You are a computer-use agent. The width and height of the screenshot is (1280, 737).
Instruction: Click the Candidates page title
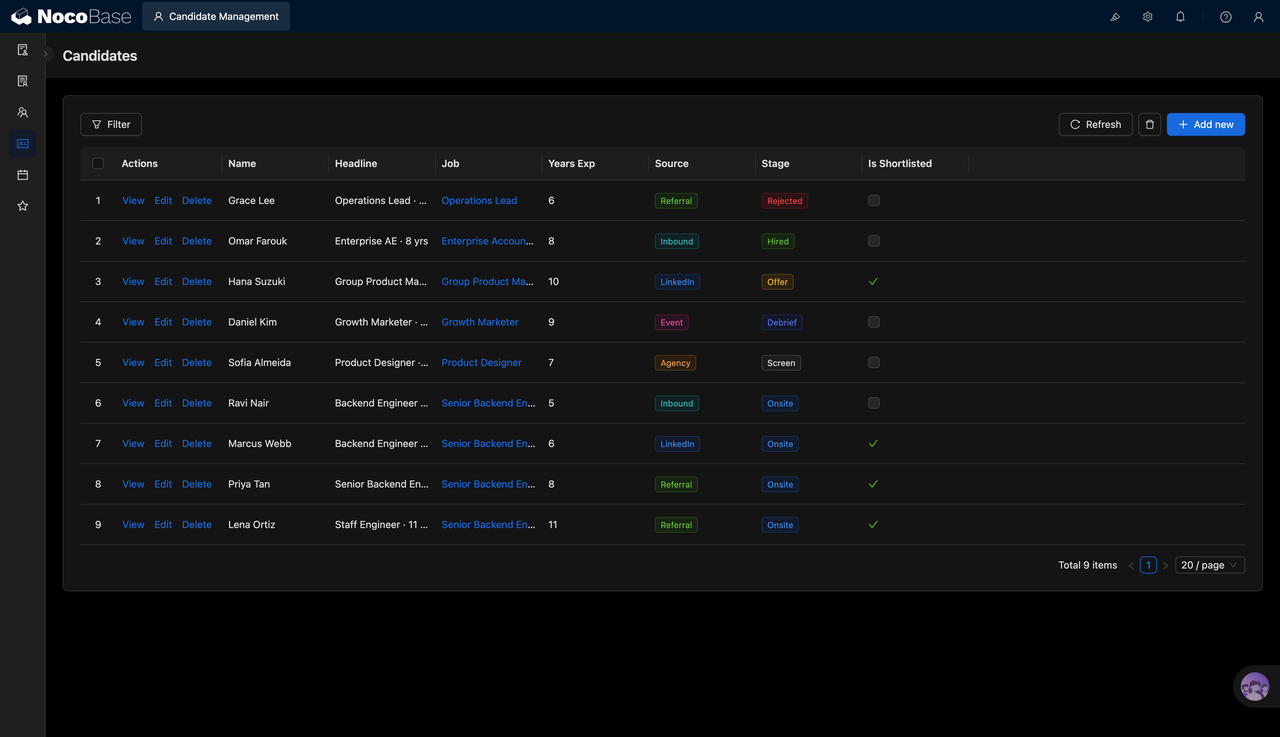[100, 56]
